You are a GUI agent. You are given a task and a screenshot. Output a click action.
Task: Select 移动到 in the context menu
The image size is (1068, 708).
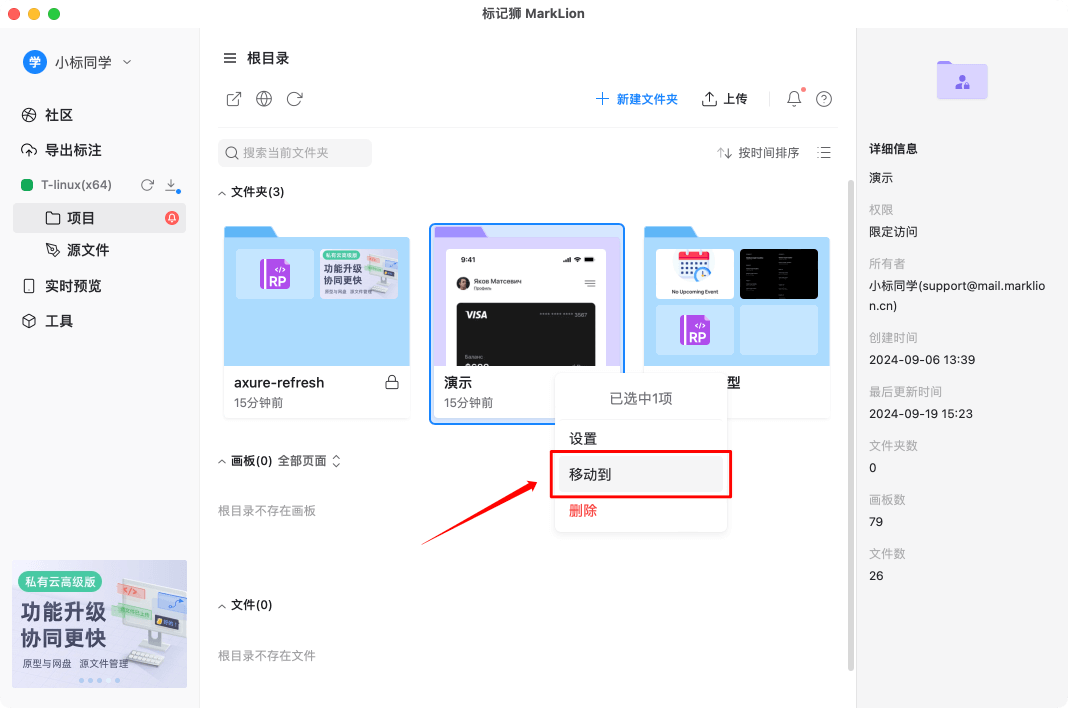pos(640,472)
